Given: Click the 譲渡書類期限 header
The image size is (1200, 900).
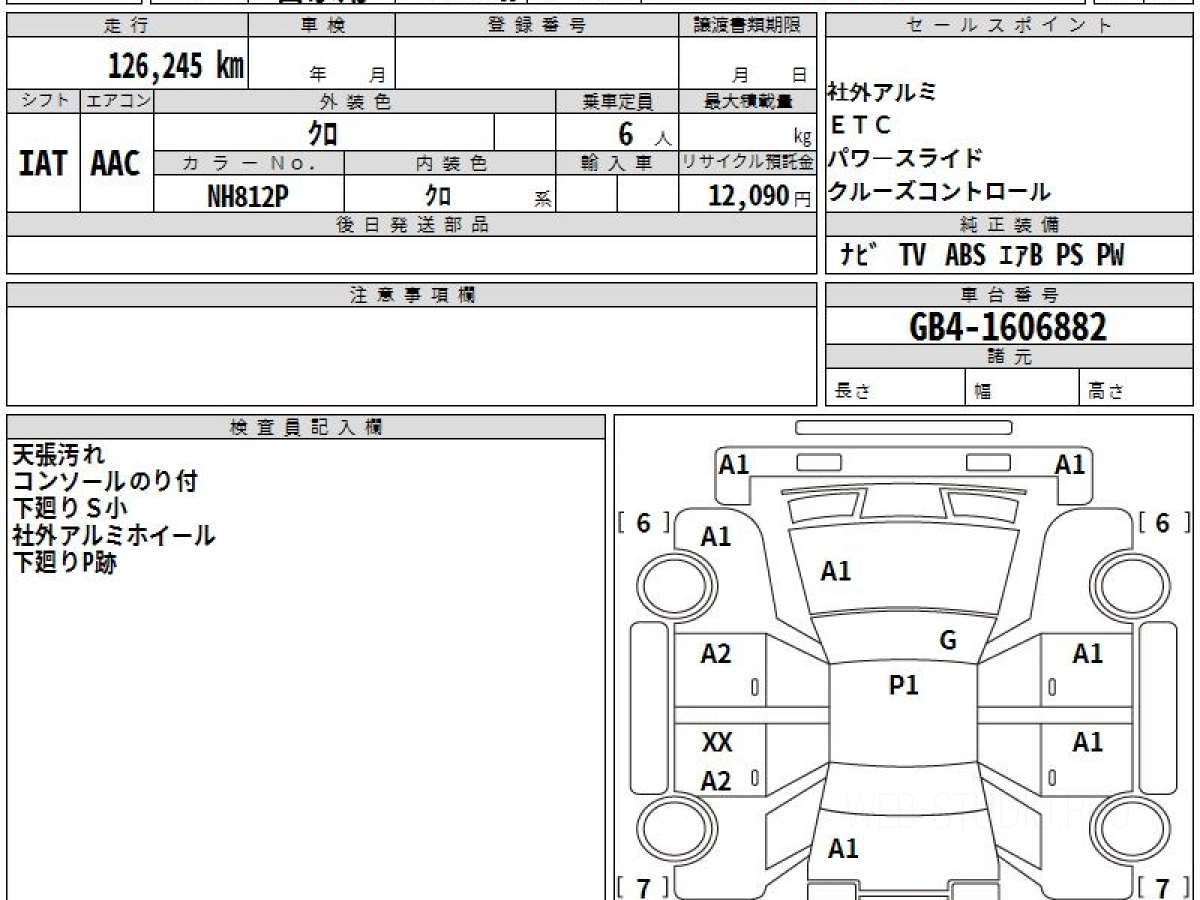Looking at the screenshot, I should tap(747, 26).
